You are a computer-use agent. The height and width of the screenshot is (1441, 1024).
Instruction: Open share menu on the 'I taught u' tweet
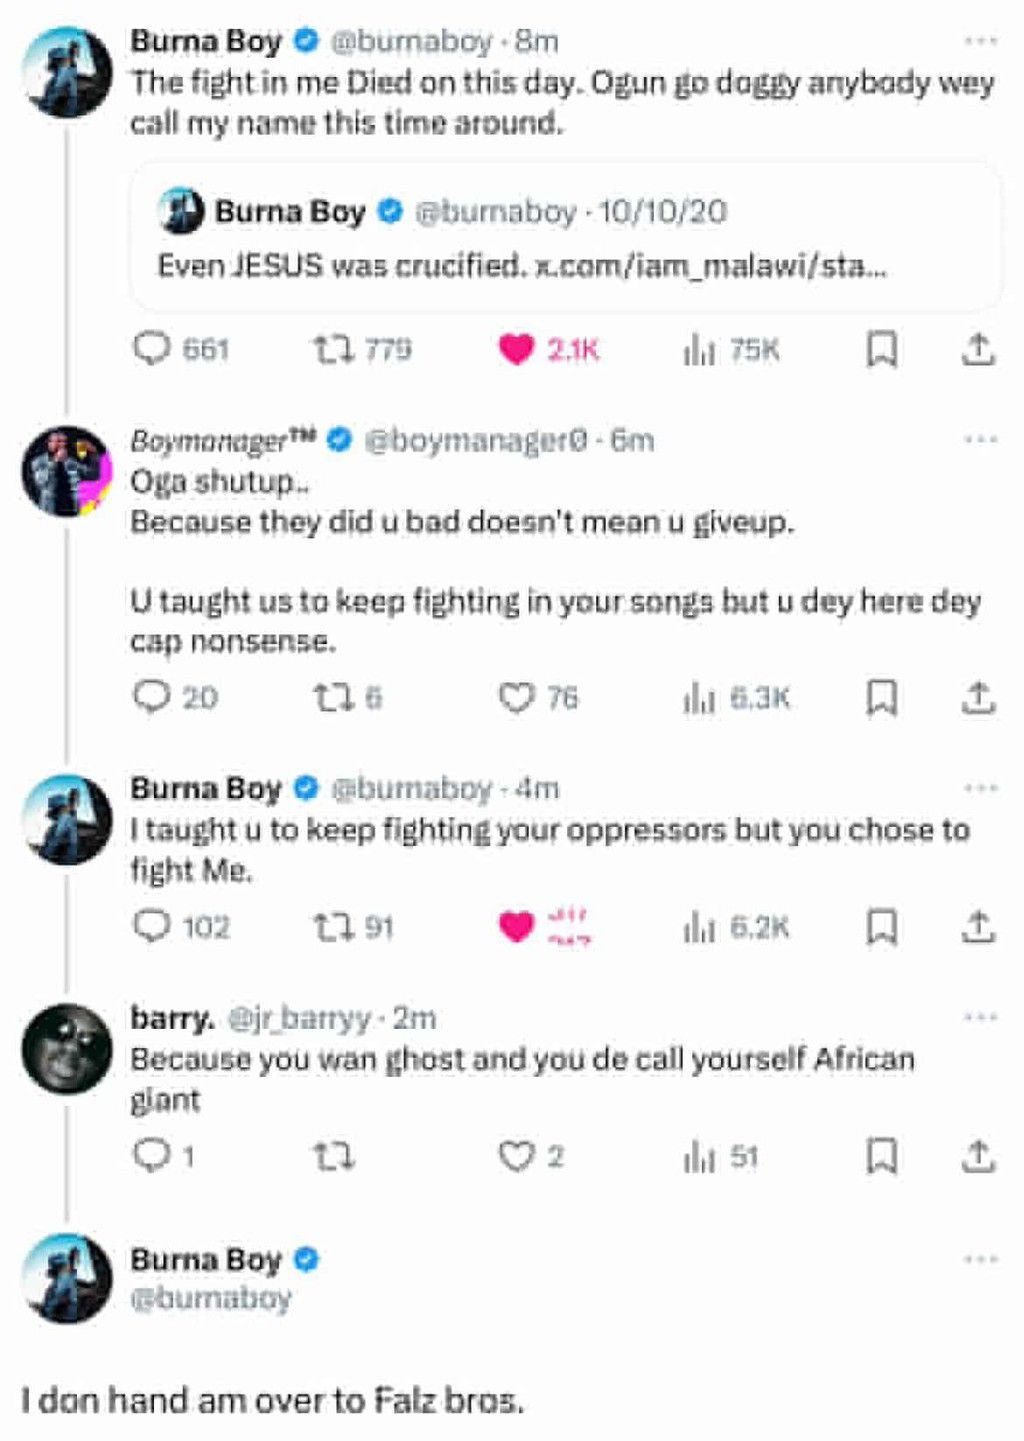tap(979, 928)
